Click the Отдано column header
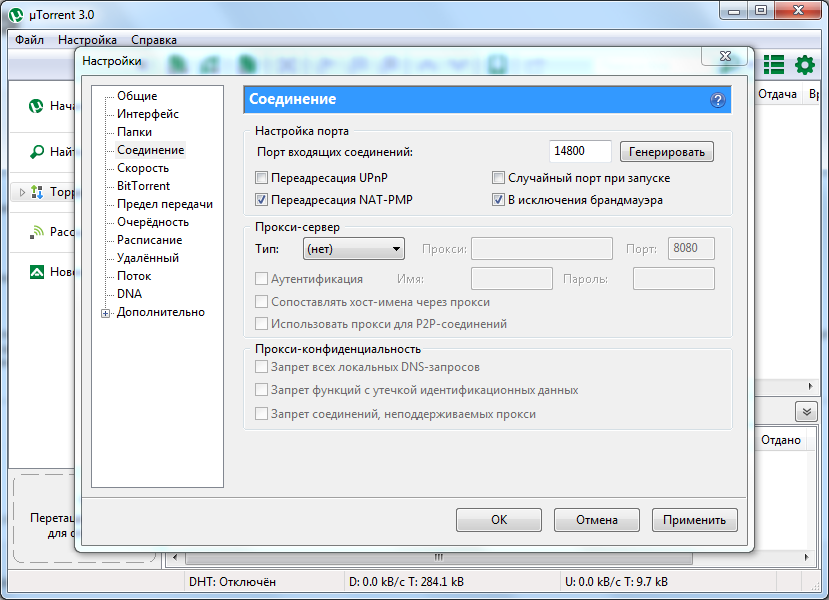The height and width of the screenshot is (600, 829). coord(780,440)
